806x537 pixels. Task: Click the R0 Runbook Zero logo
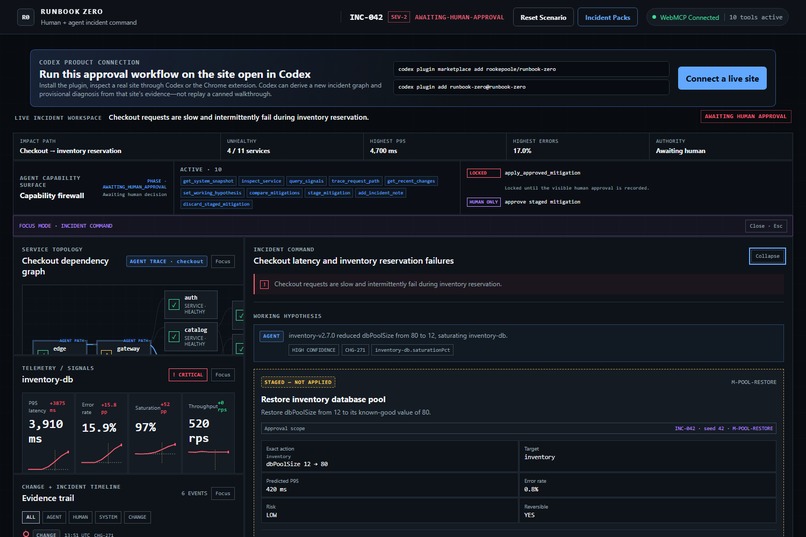click(x=26, y=17)
